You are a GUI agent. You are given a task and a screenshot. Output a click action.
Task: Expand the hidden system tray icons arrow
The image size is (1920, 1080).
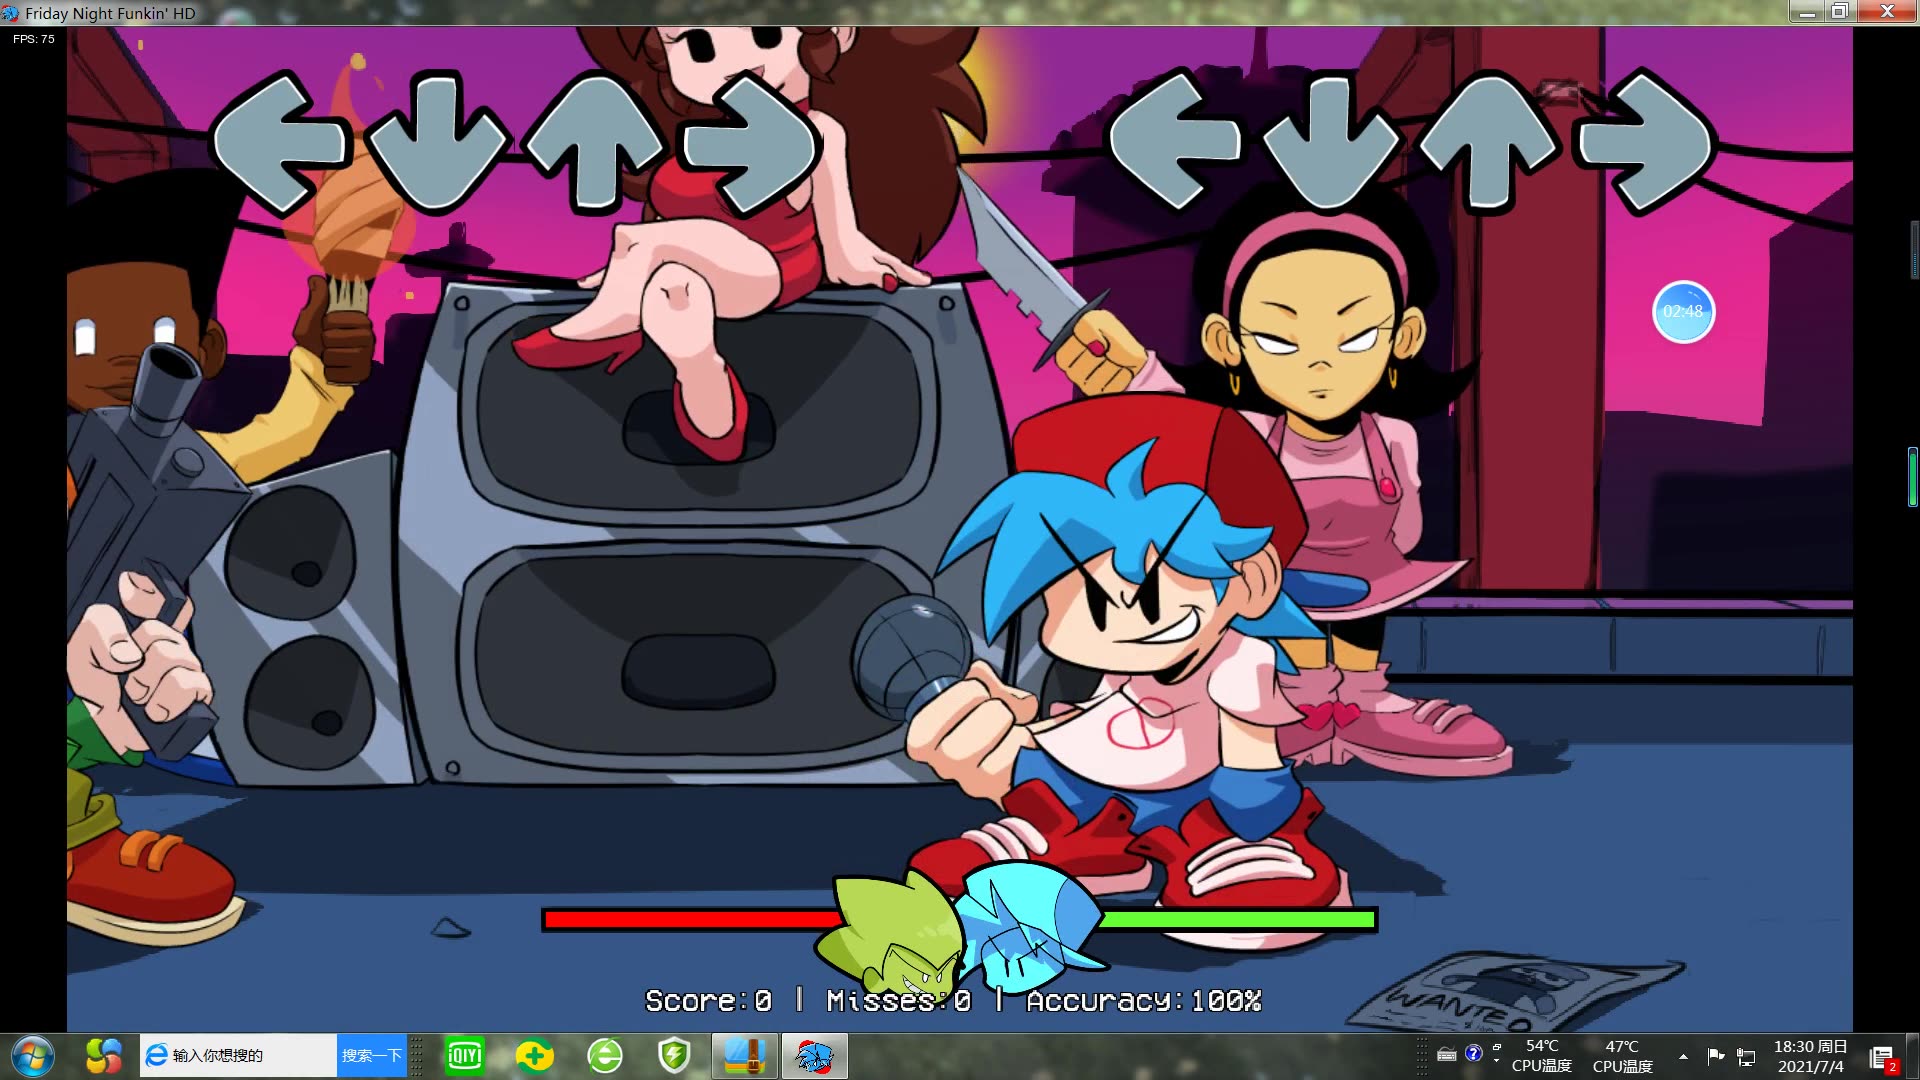pyautogui.click(x=1683, y=1057)
